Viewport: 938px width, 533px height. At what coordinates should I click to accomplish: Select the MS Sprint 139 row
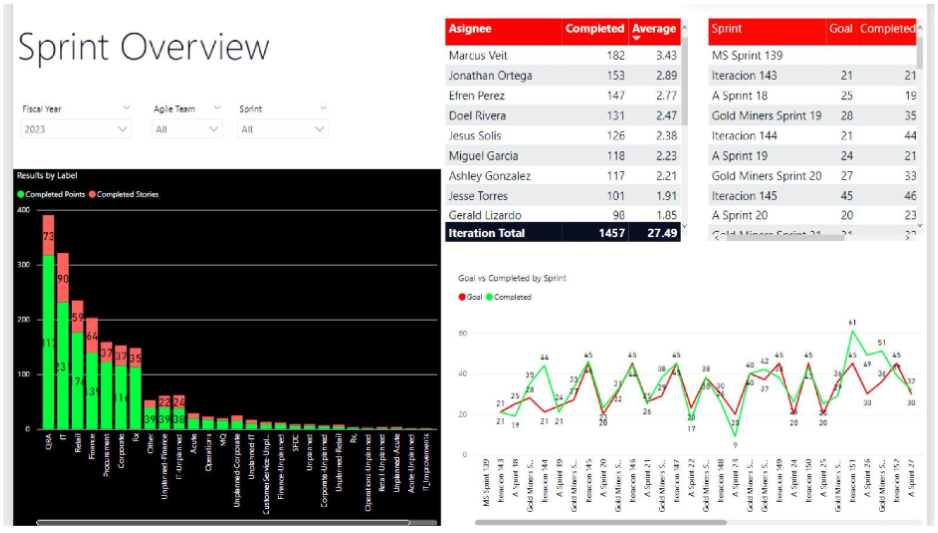tap(812, 56)
